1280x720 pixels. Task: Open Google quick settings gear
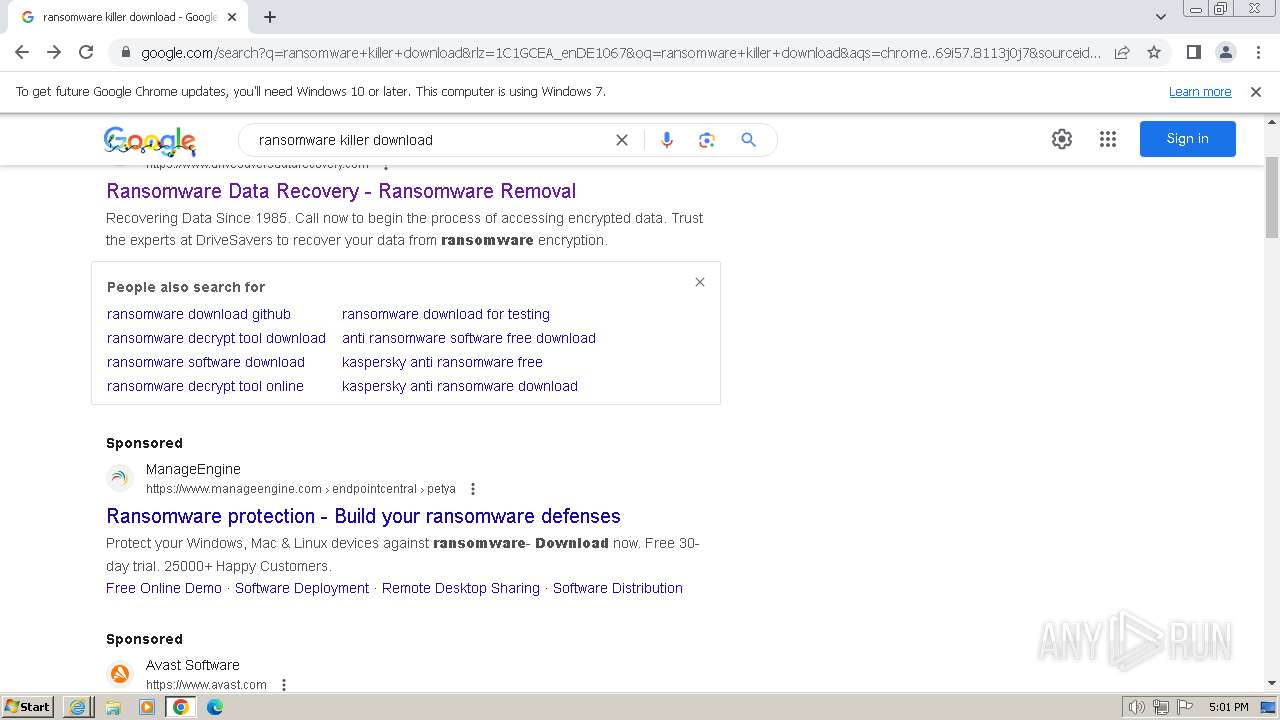click(x=1062, y=139)
